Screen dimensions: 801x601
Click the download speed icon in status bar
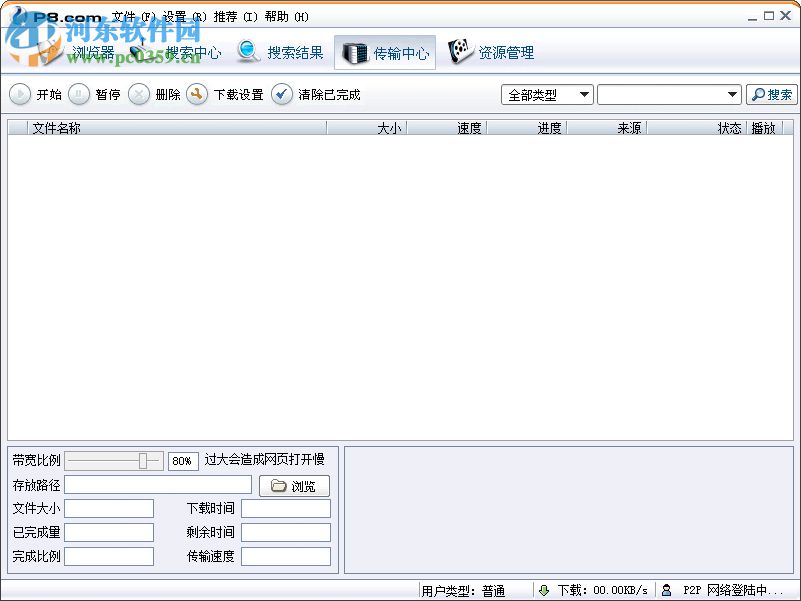(542, 590)
